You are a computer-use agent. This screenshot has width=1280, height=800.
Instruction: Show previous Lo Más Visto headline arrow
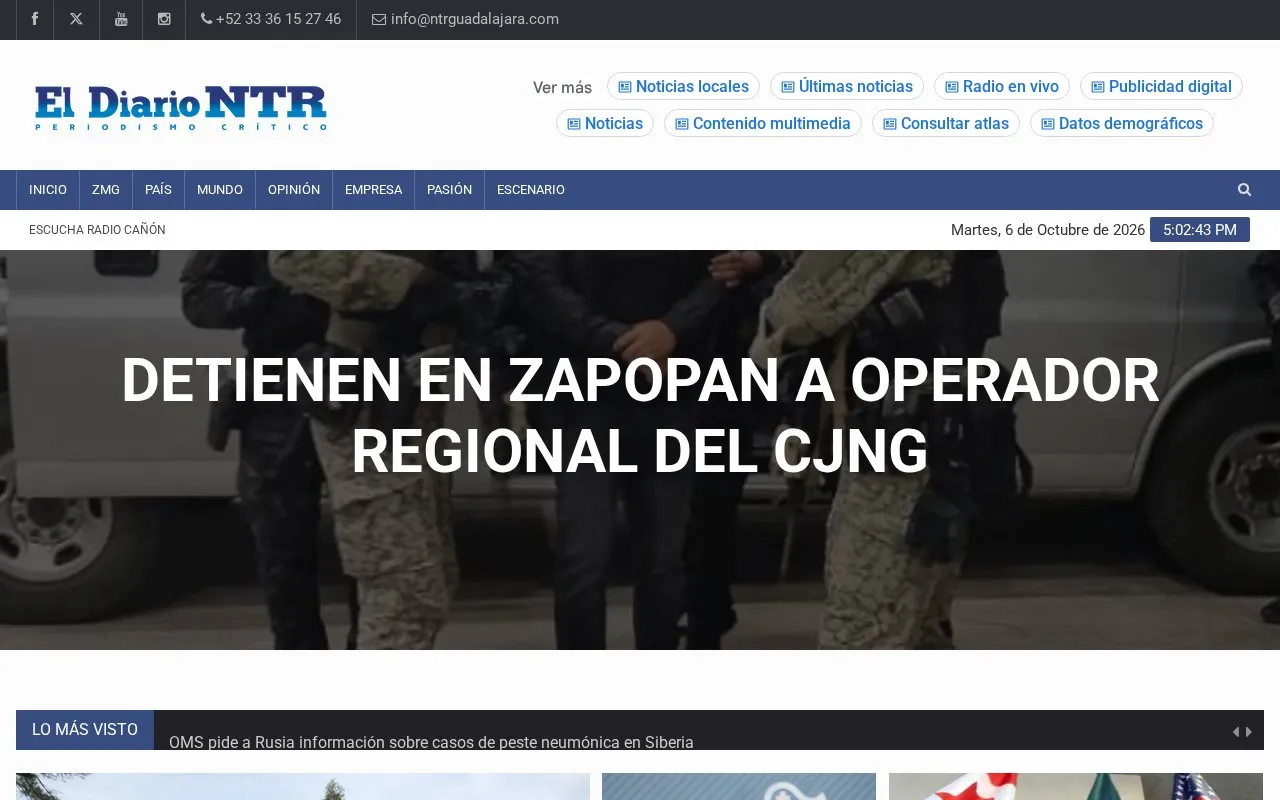1236,732
